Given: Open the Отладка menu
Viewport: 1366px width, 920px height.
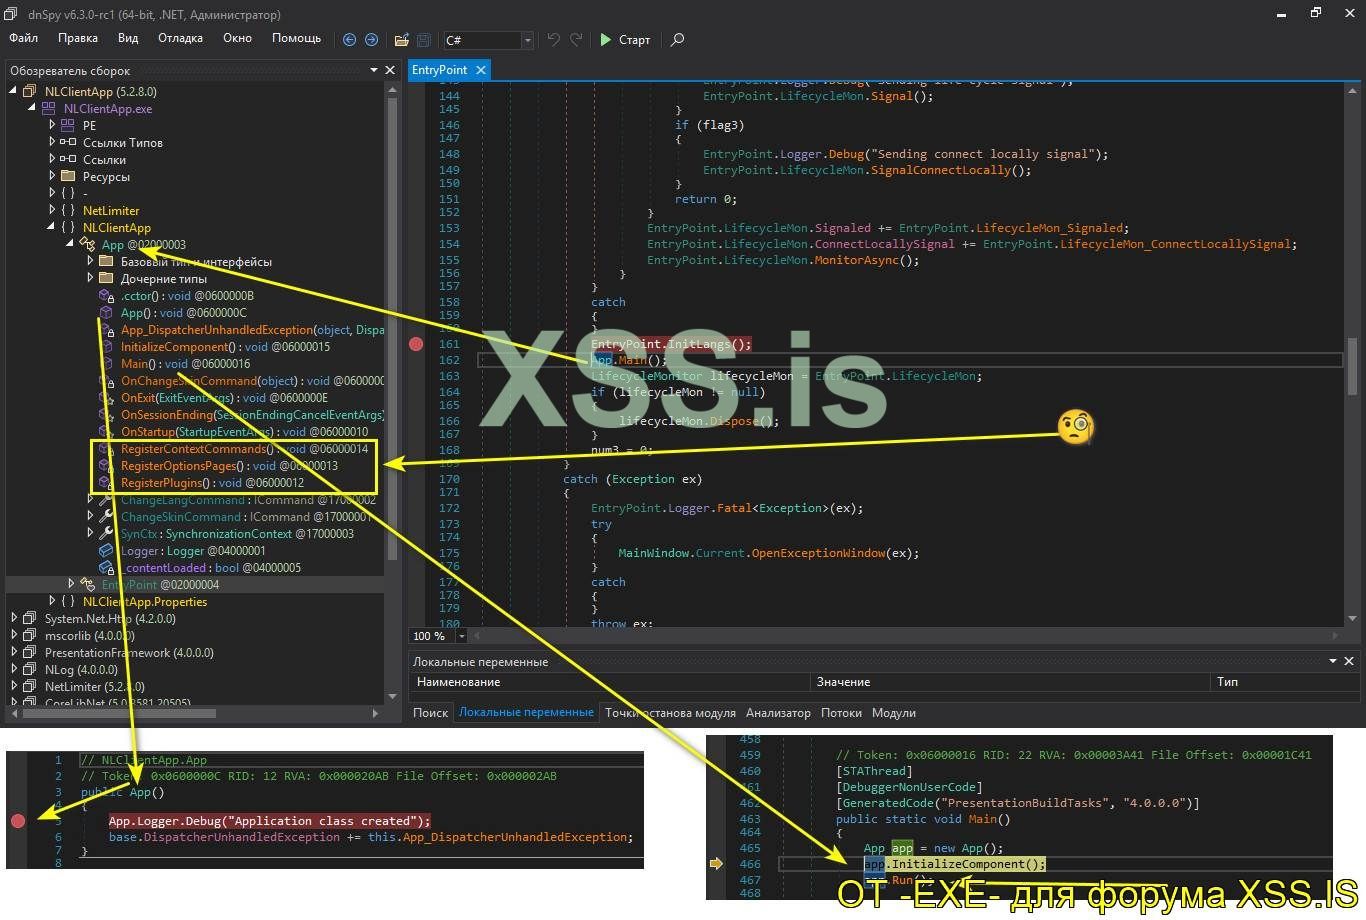Looking at the screenshot, I should click(180, 38).
